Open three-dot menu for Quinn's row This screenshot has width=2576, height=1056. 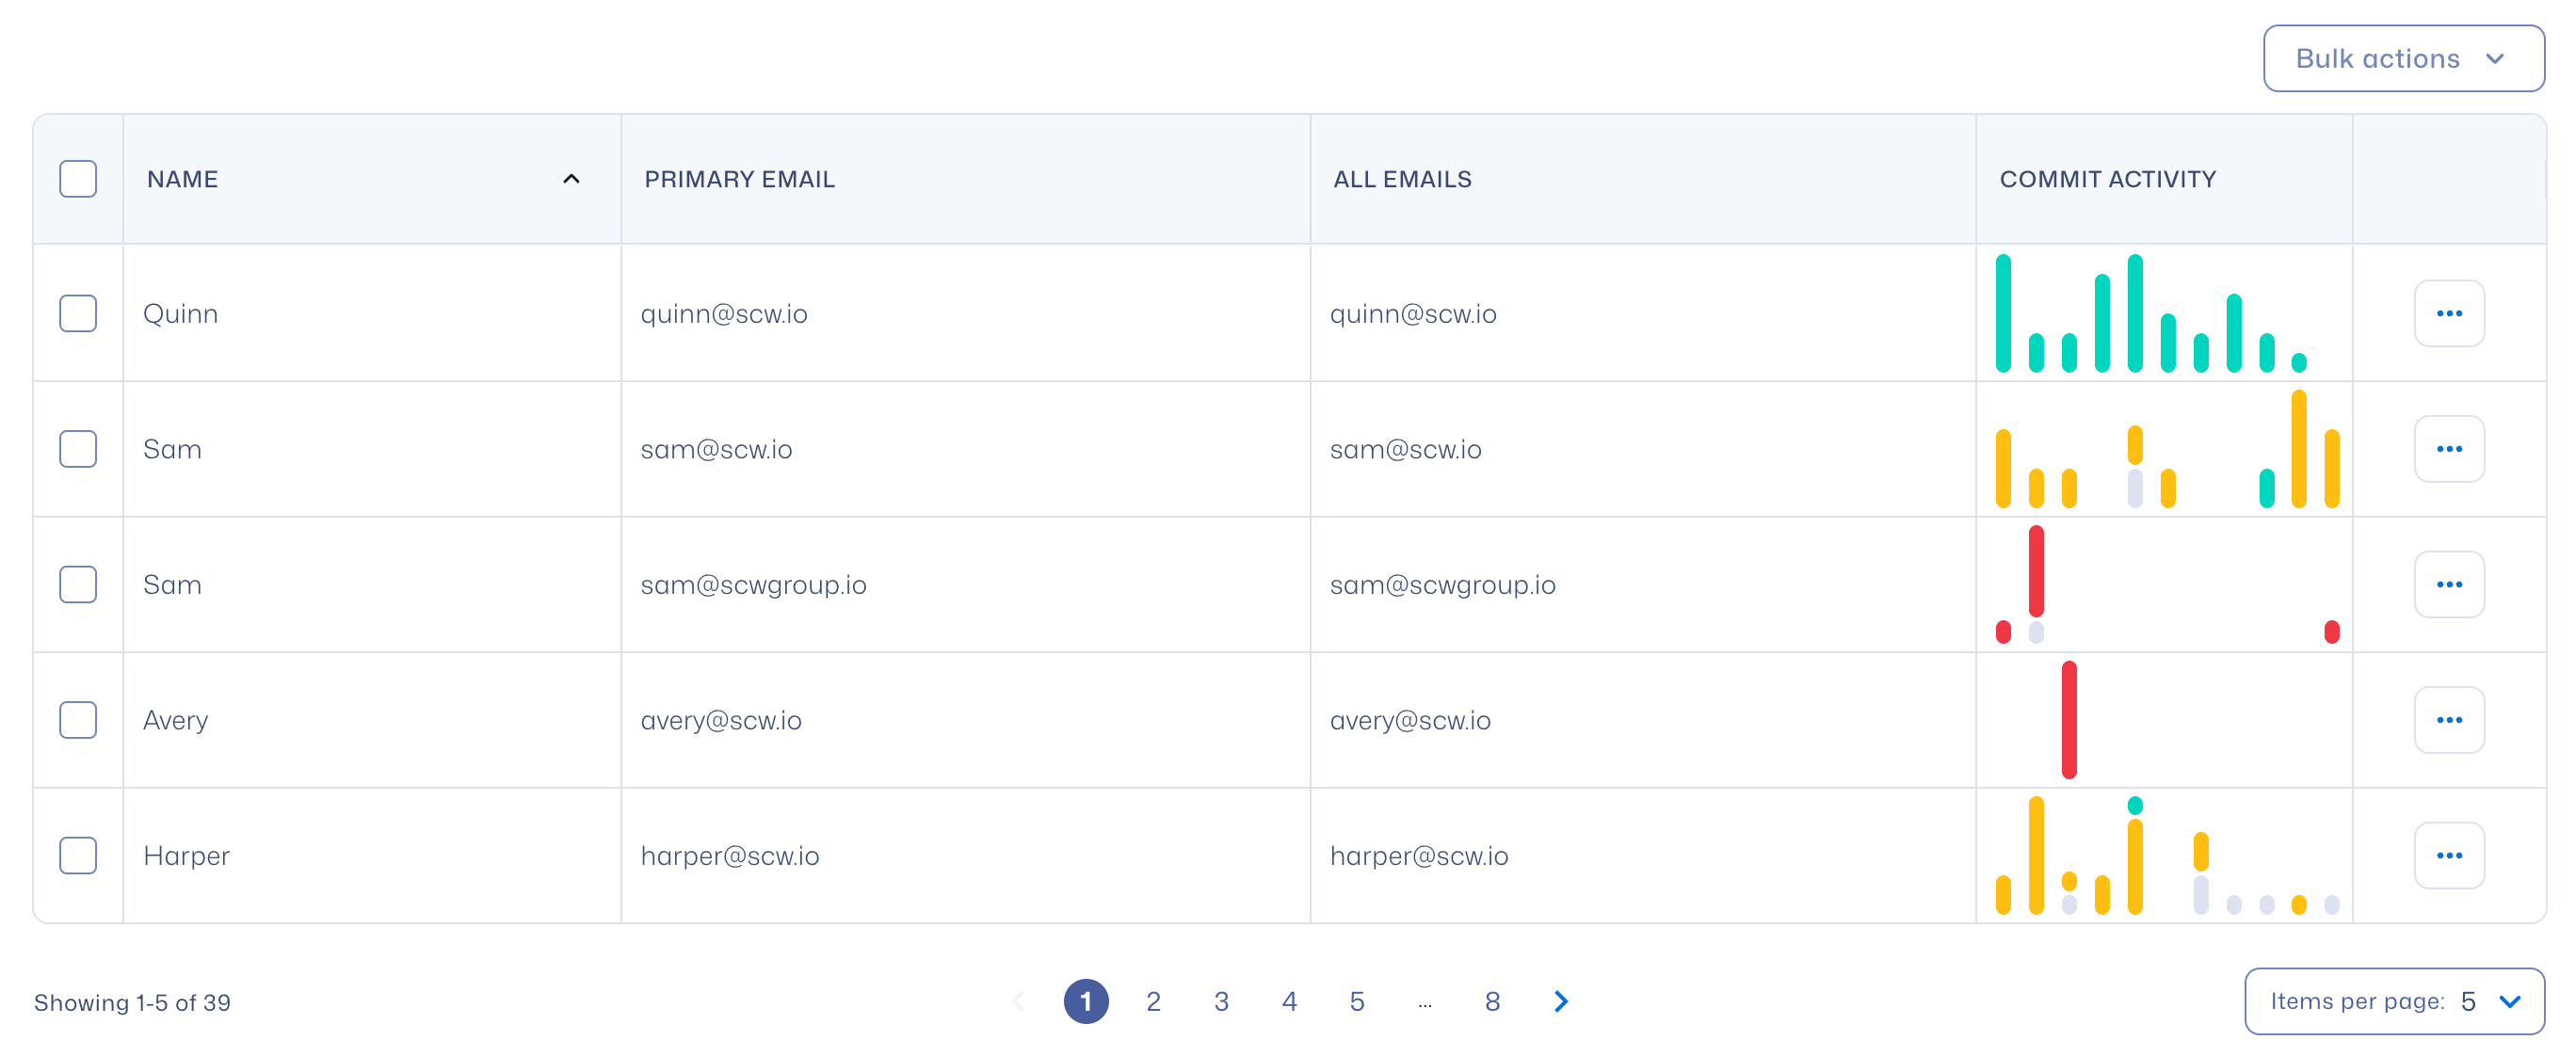pos(2448,313)
